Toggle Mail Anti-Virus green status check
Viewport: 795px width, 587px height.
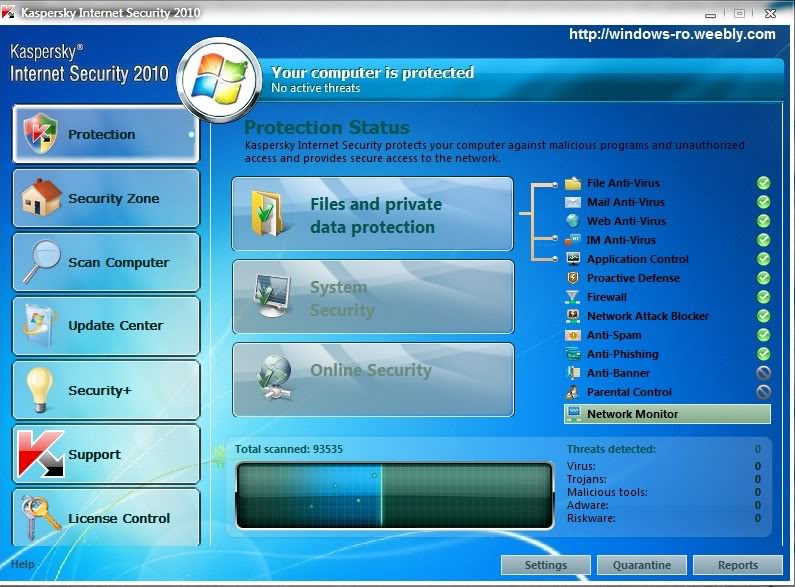(x=764, y=202)
